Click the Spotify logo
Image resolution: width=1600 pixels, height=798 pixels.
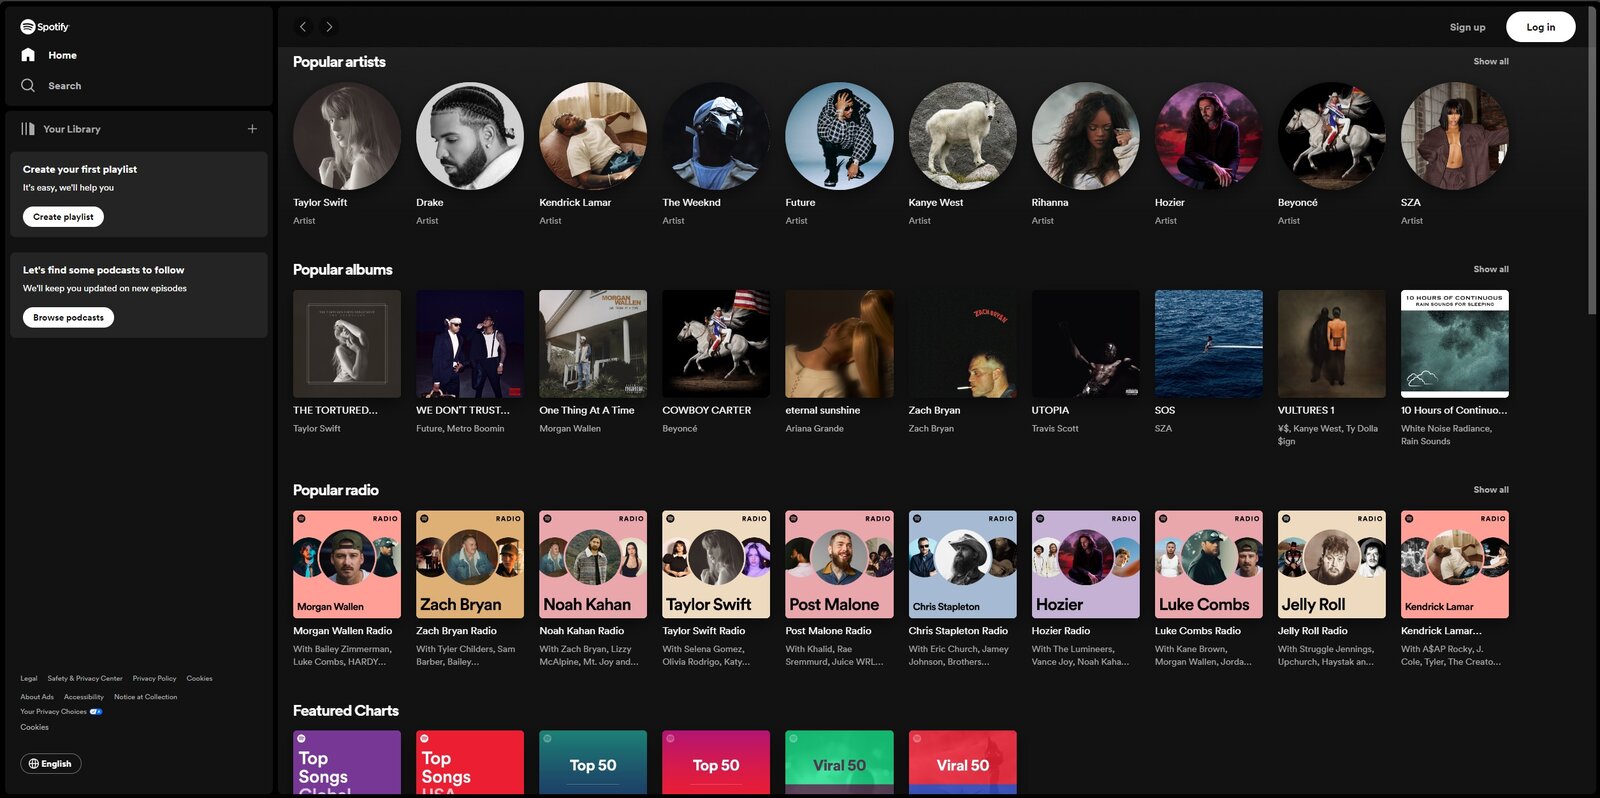[45, 27]
